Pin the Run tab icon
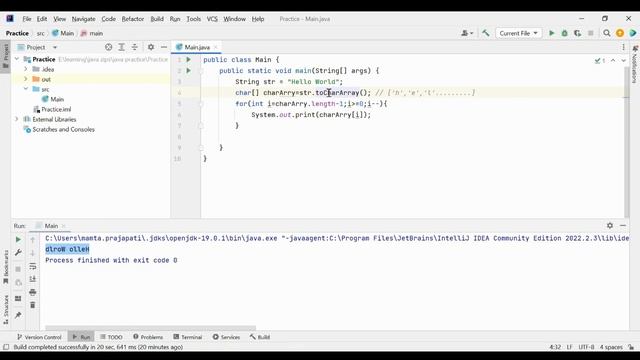640x360 pixels. click(x=18, y=315)
